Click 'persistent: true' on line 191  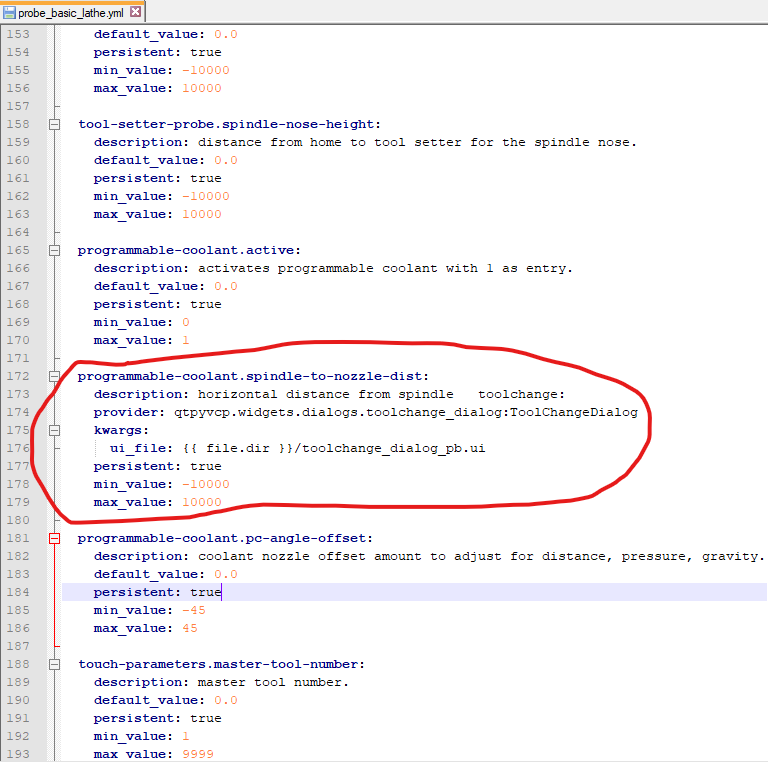click(158, 718)
